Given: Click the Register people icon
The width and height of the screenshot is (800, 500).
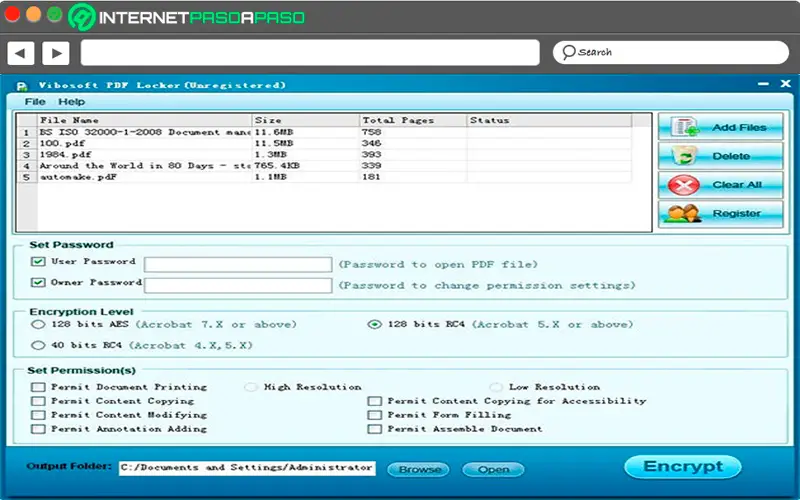Looking at the screenshot, I should click(x=684, y=213).
